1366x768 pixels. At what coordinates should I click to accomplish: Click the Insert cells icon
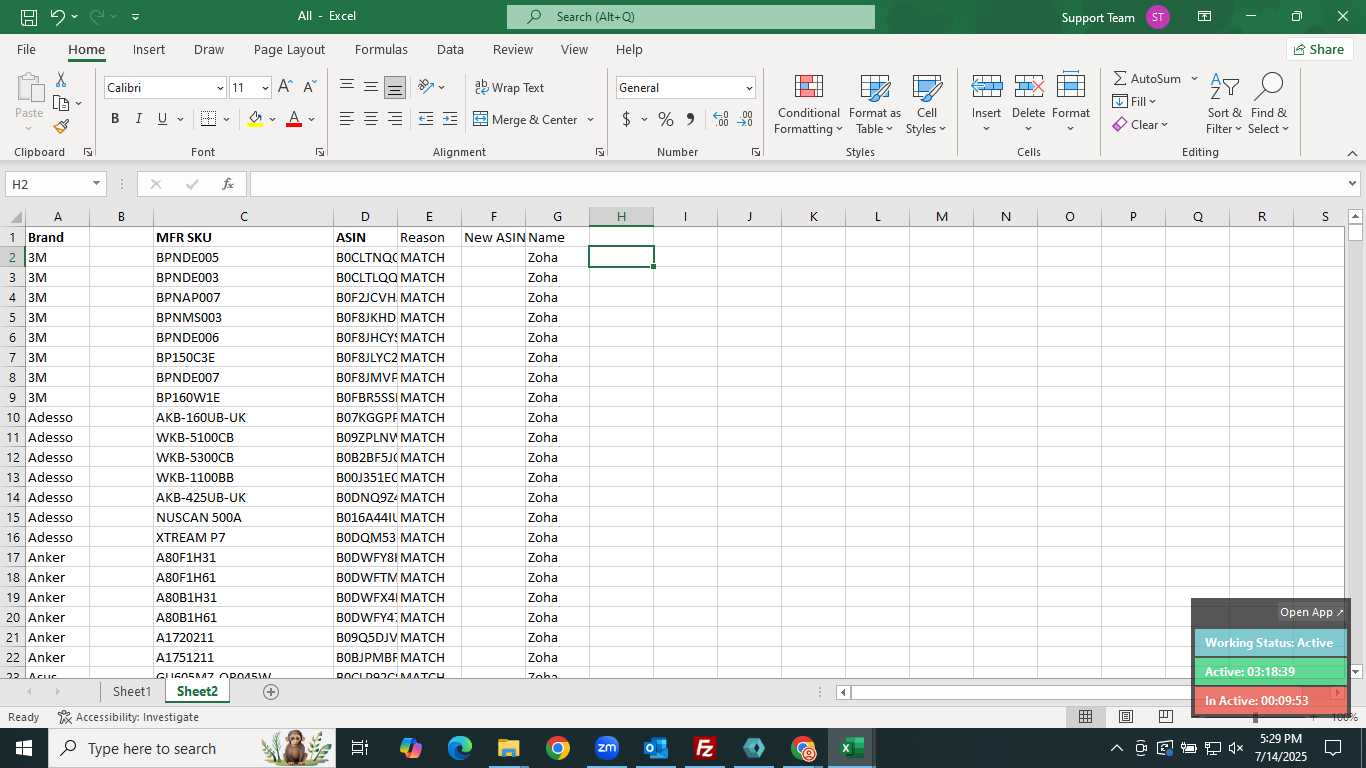[987, 88]
